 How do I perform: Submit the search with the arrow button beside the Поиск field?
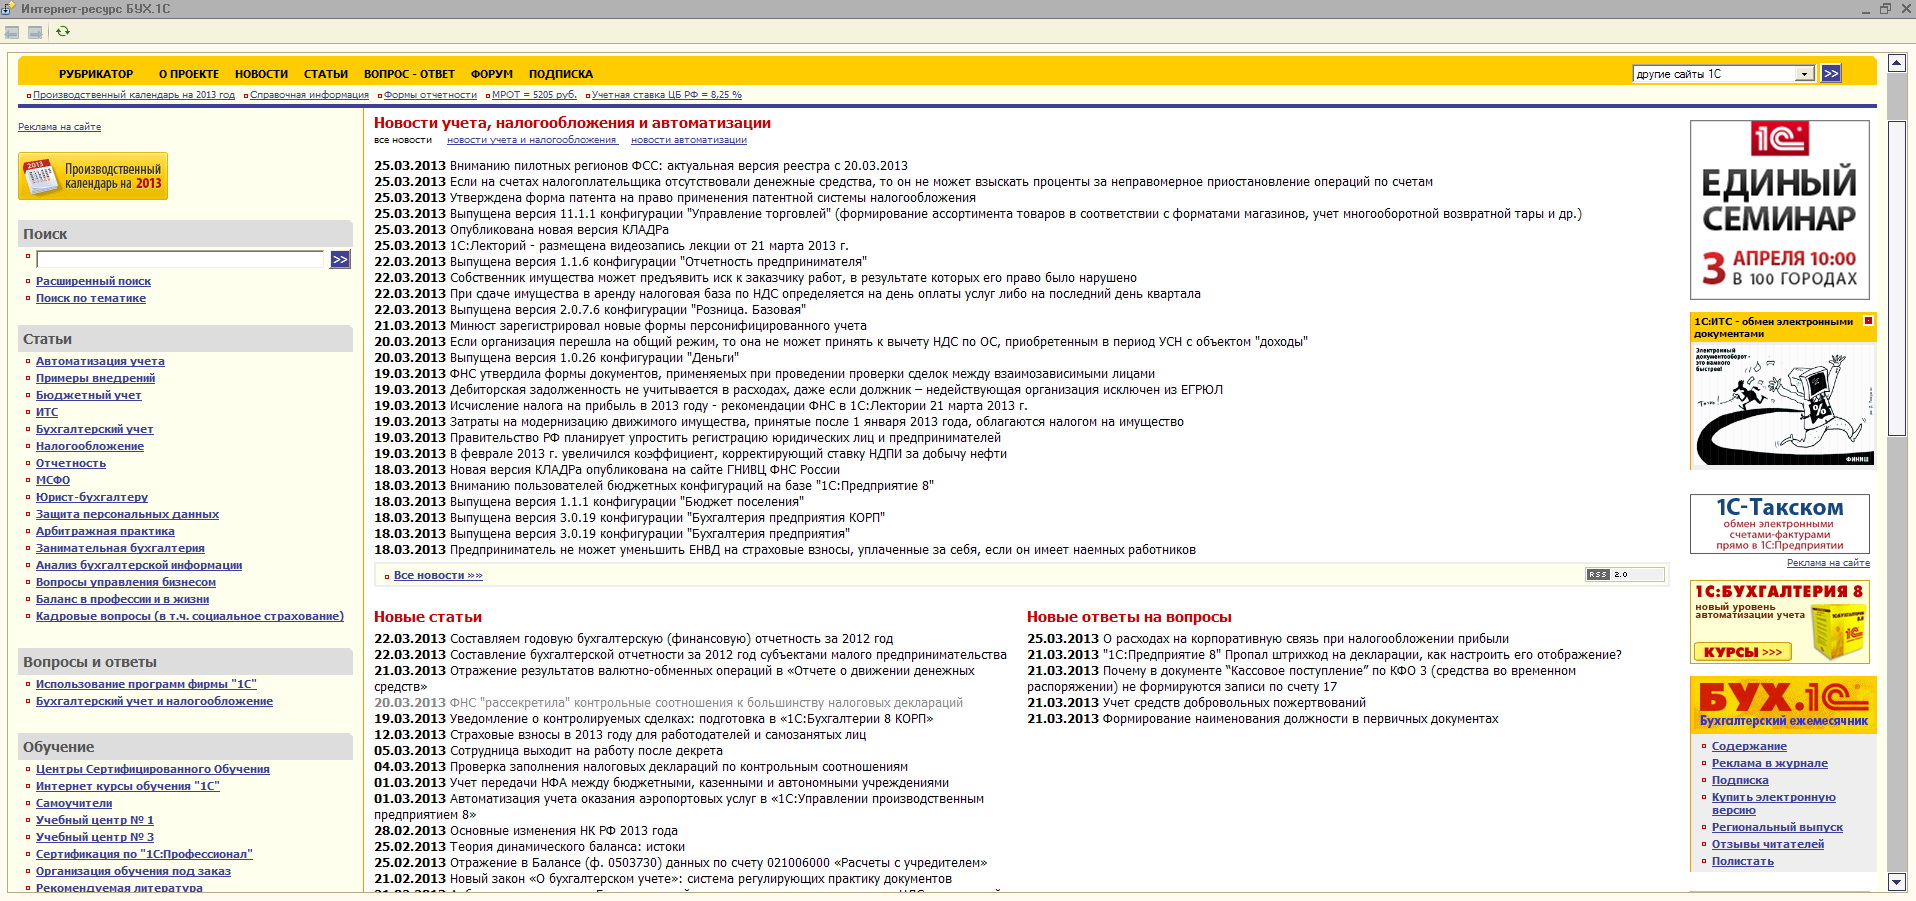pos(340,259)
